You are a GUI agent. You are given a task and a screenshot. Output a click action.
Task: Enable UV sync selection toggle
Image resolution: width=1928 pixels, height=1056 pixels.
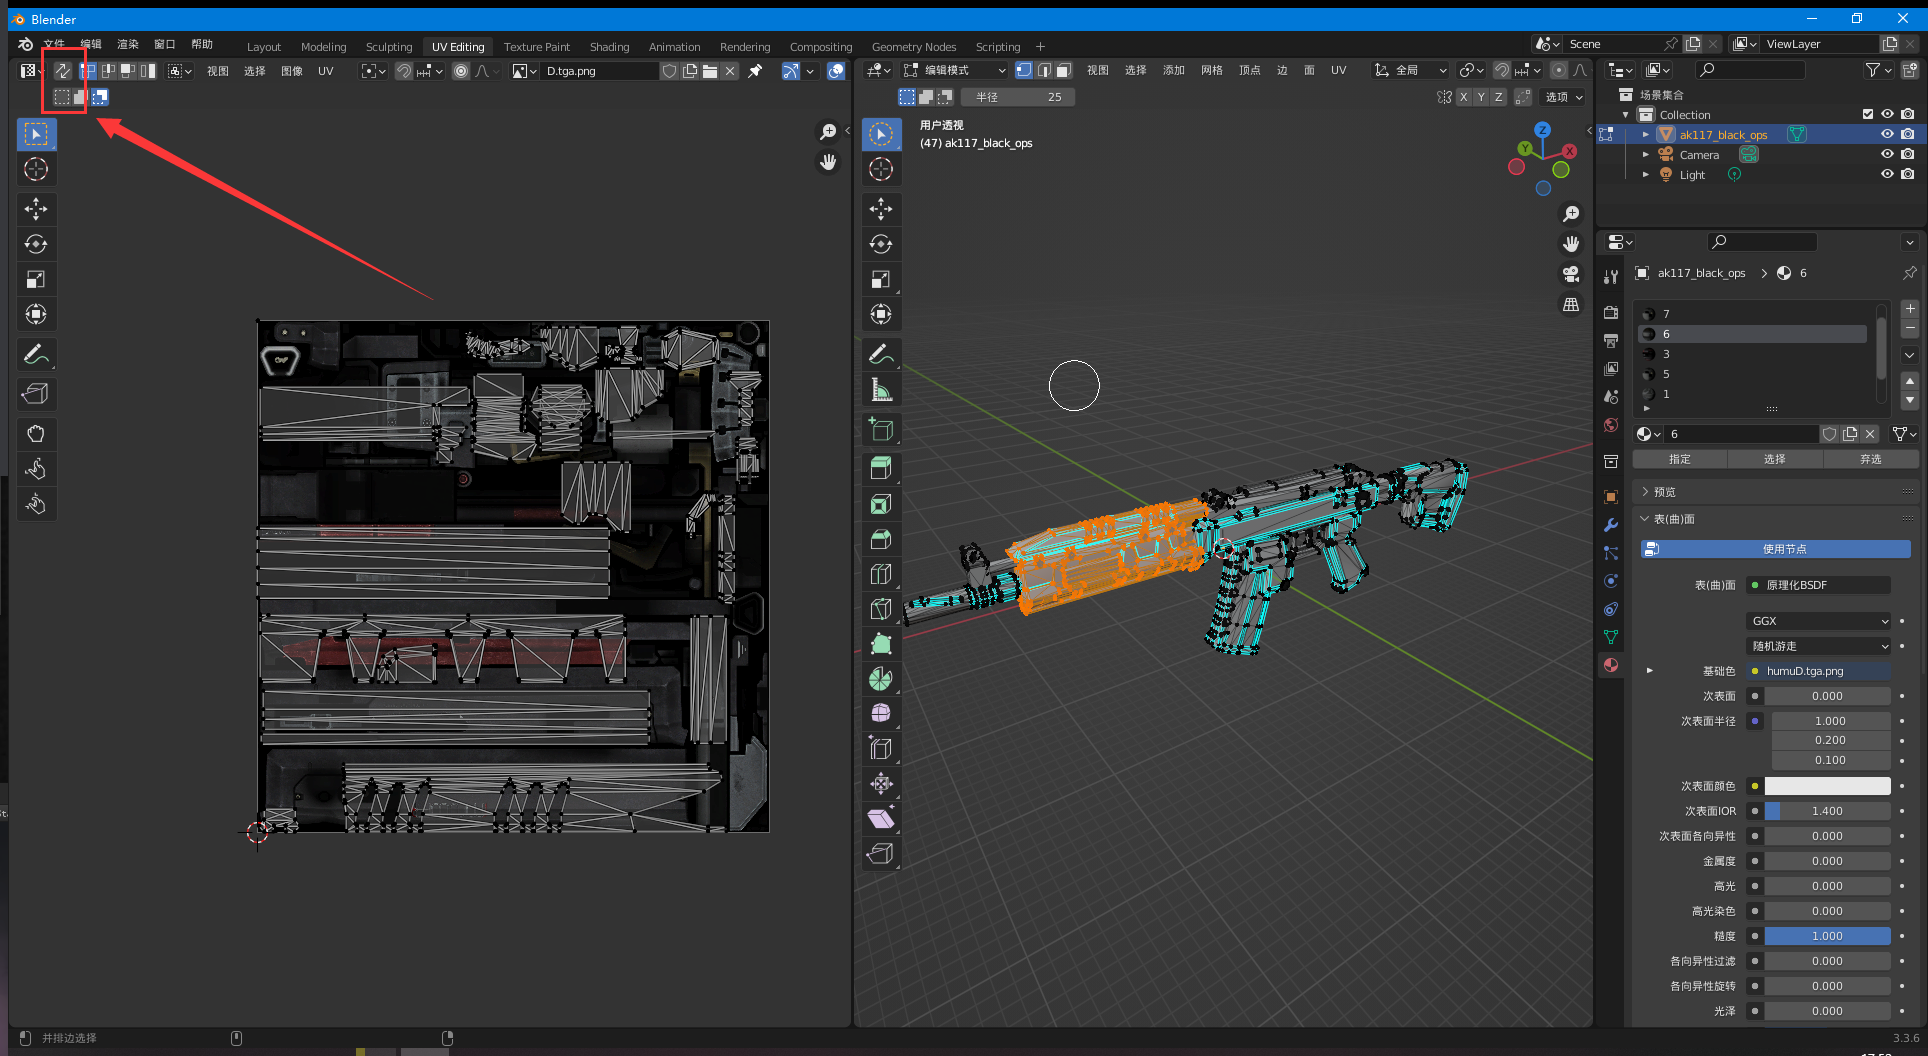pyautogui.click(x=62, y=71)
